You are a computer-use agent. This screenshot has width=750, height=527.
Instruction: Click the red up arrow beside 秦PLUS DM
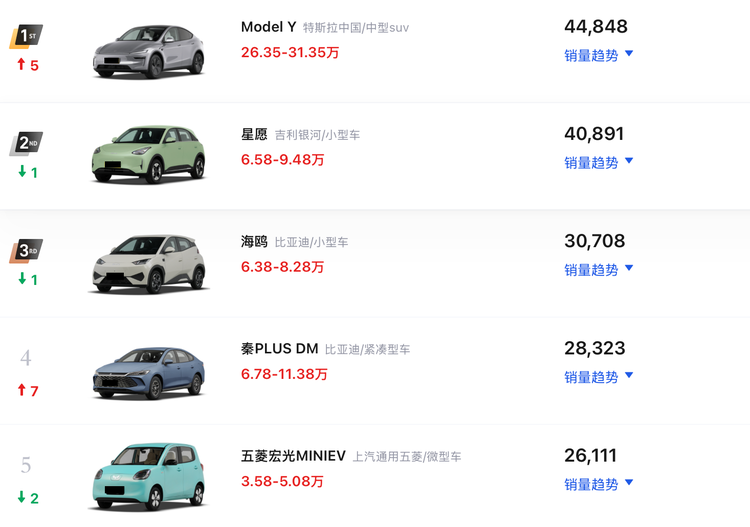[x=21, y=390]
